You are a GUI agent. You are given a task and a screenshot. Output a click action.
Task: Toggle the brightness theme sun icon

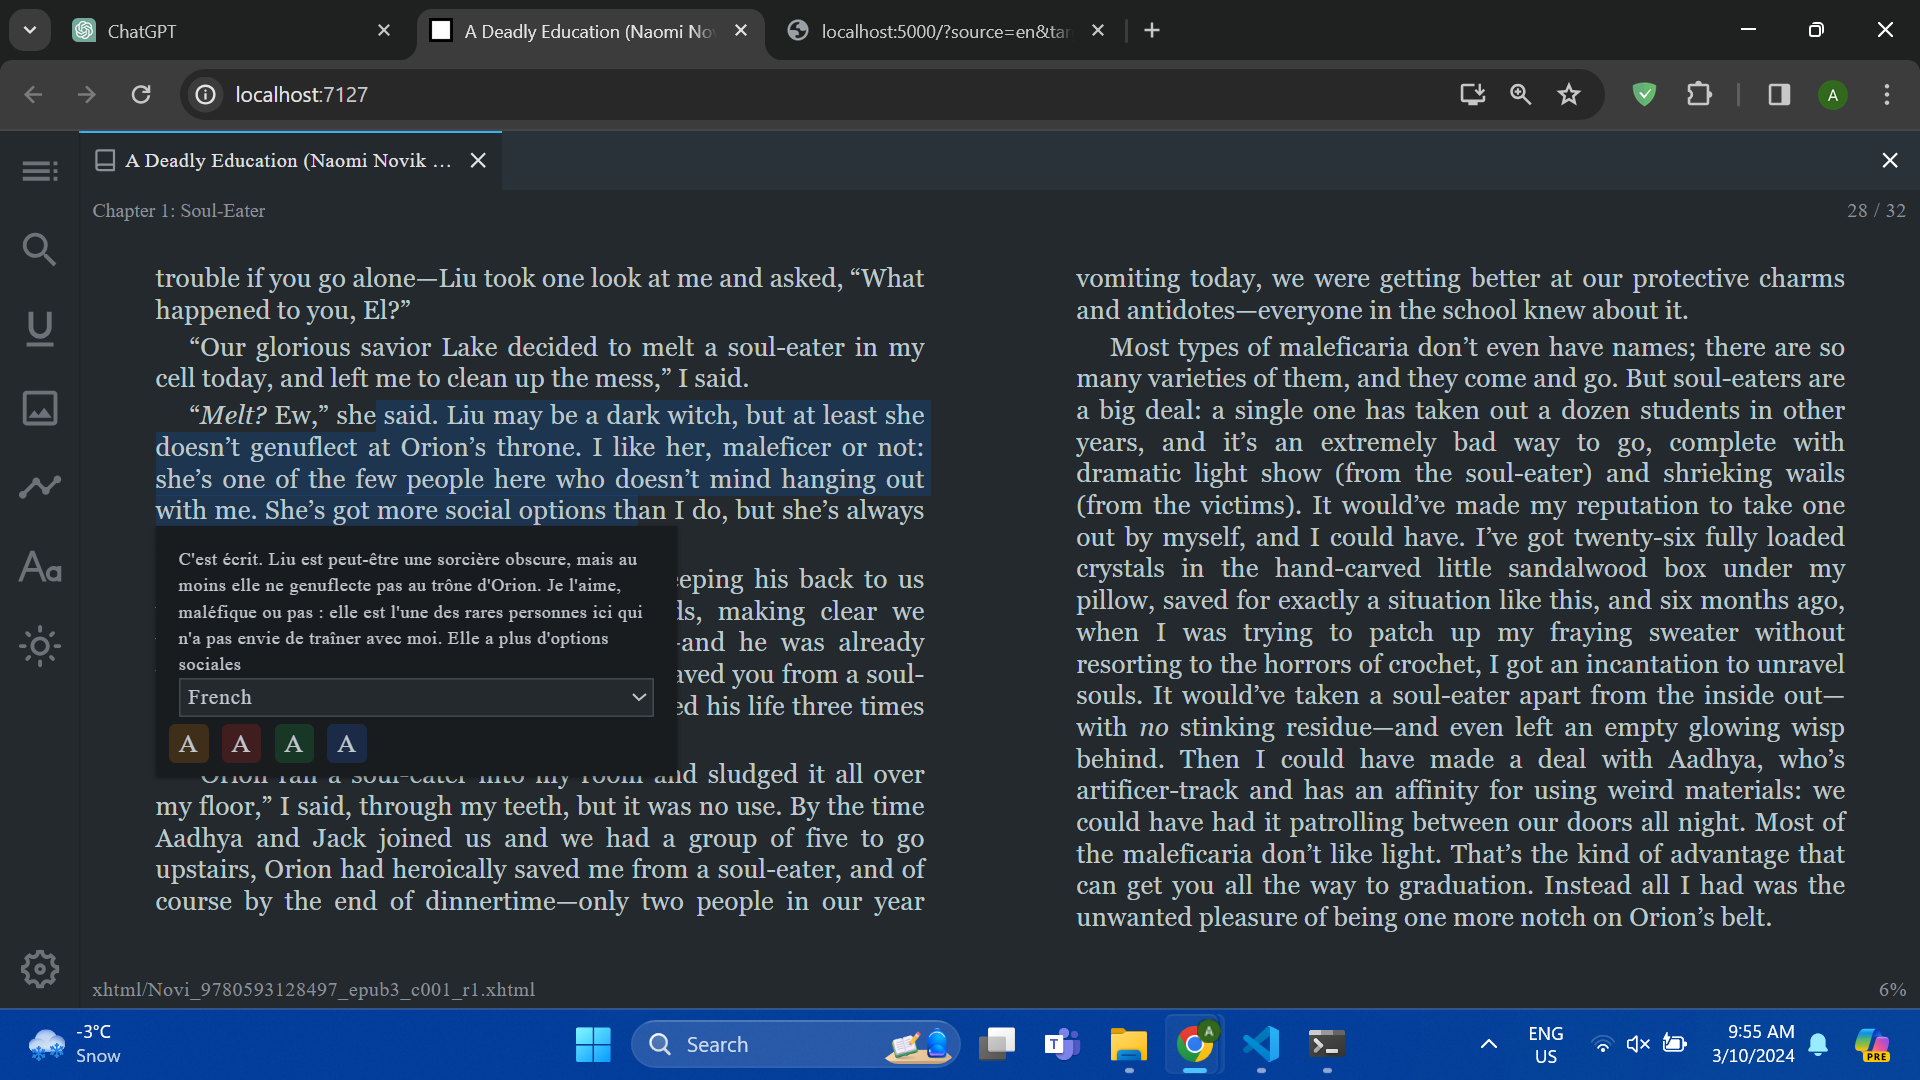pos(40,646)
